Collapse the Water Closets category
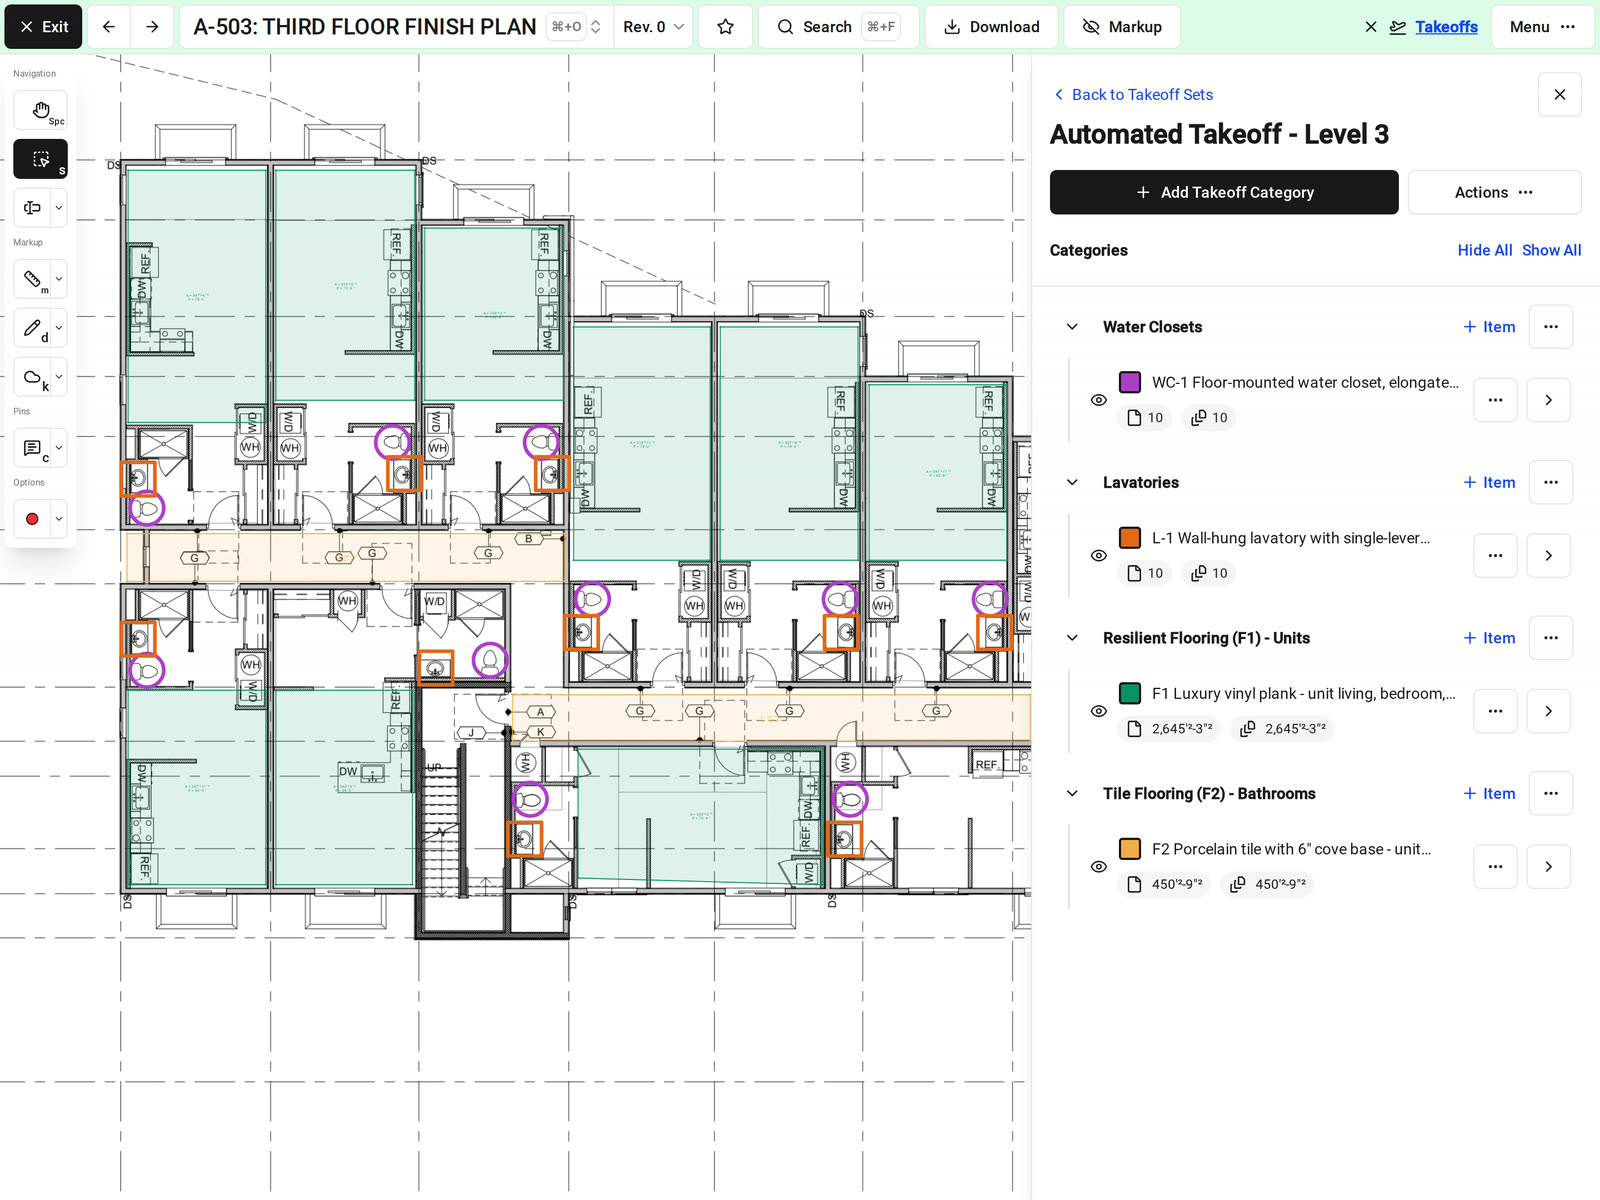This screenshot has width=1600, height=1200. tap(1072, 327)
